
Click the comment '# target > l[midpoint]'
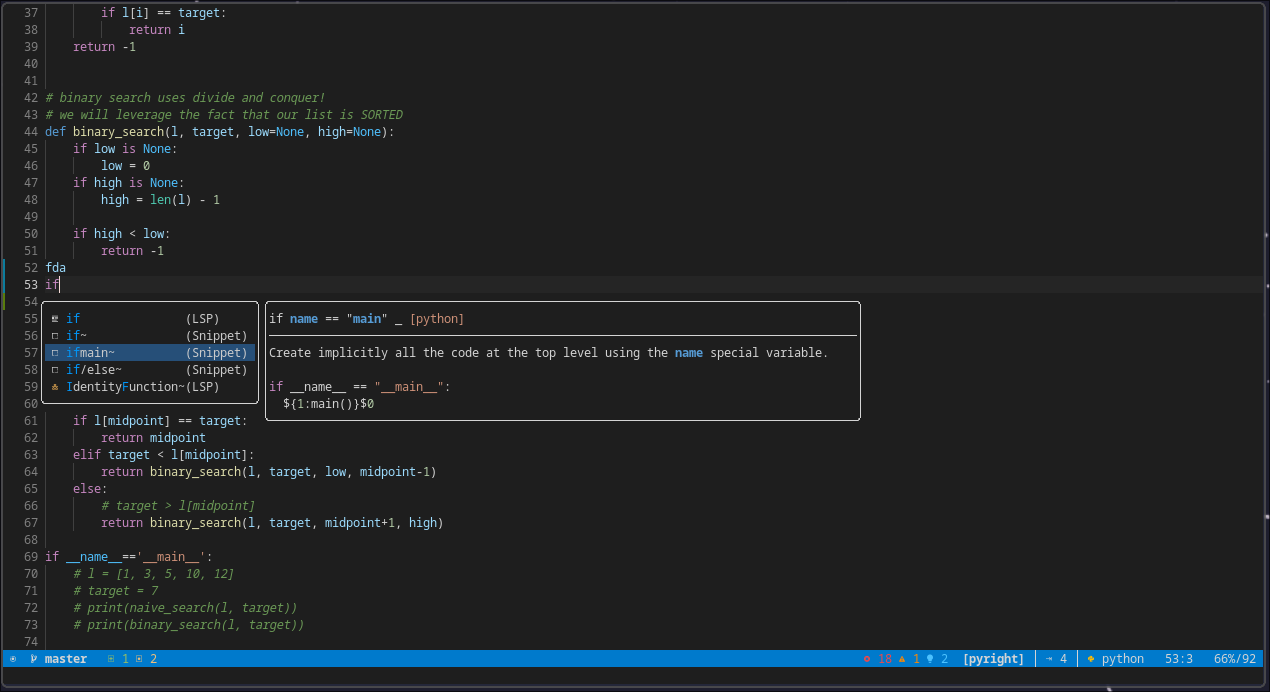tap(178, 506)
